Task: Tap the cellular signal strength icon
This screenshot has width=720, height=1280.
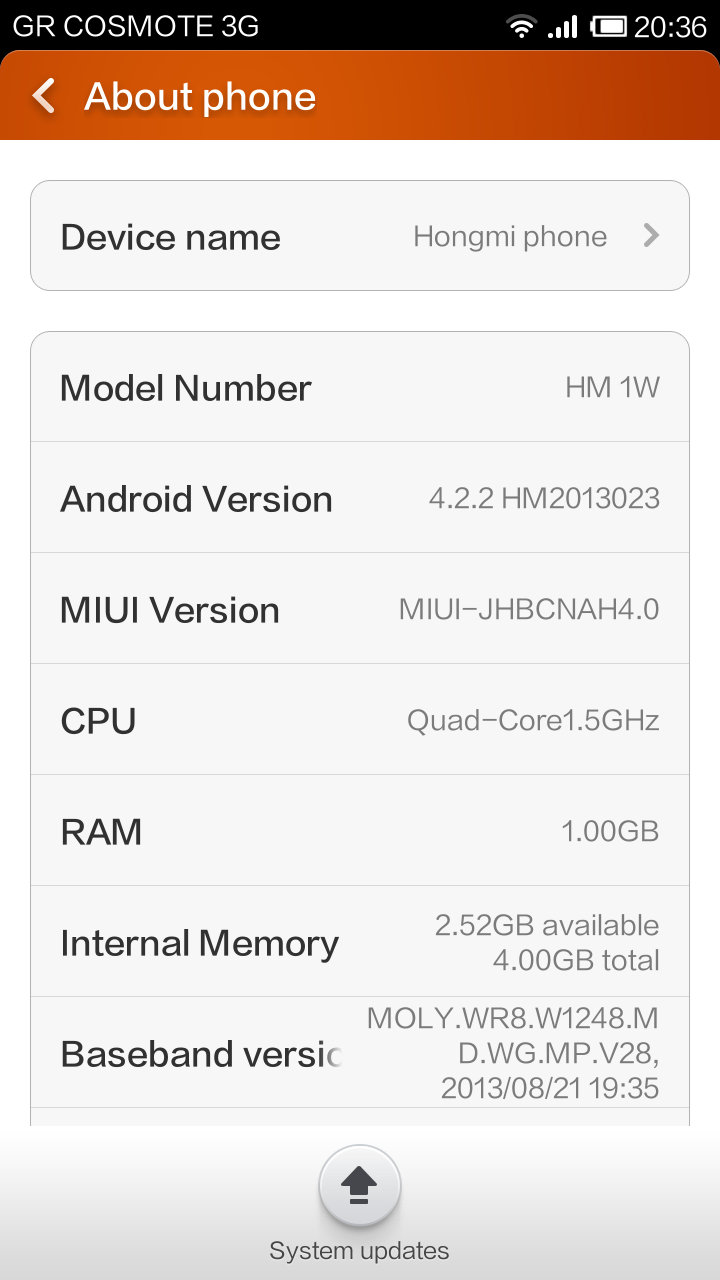Action: [x=563, y=26]
